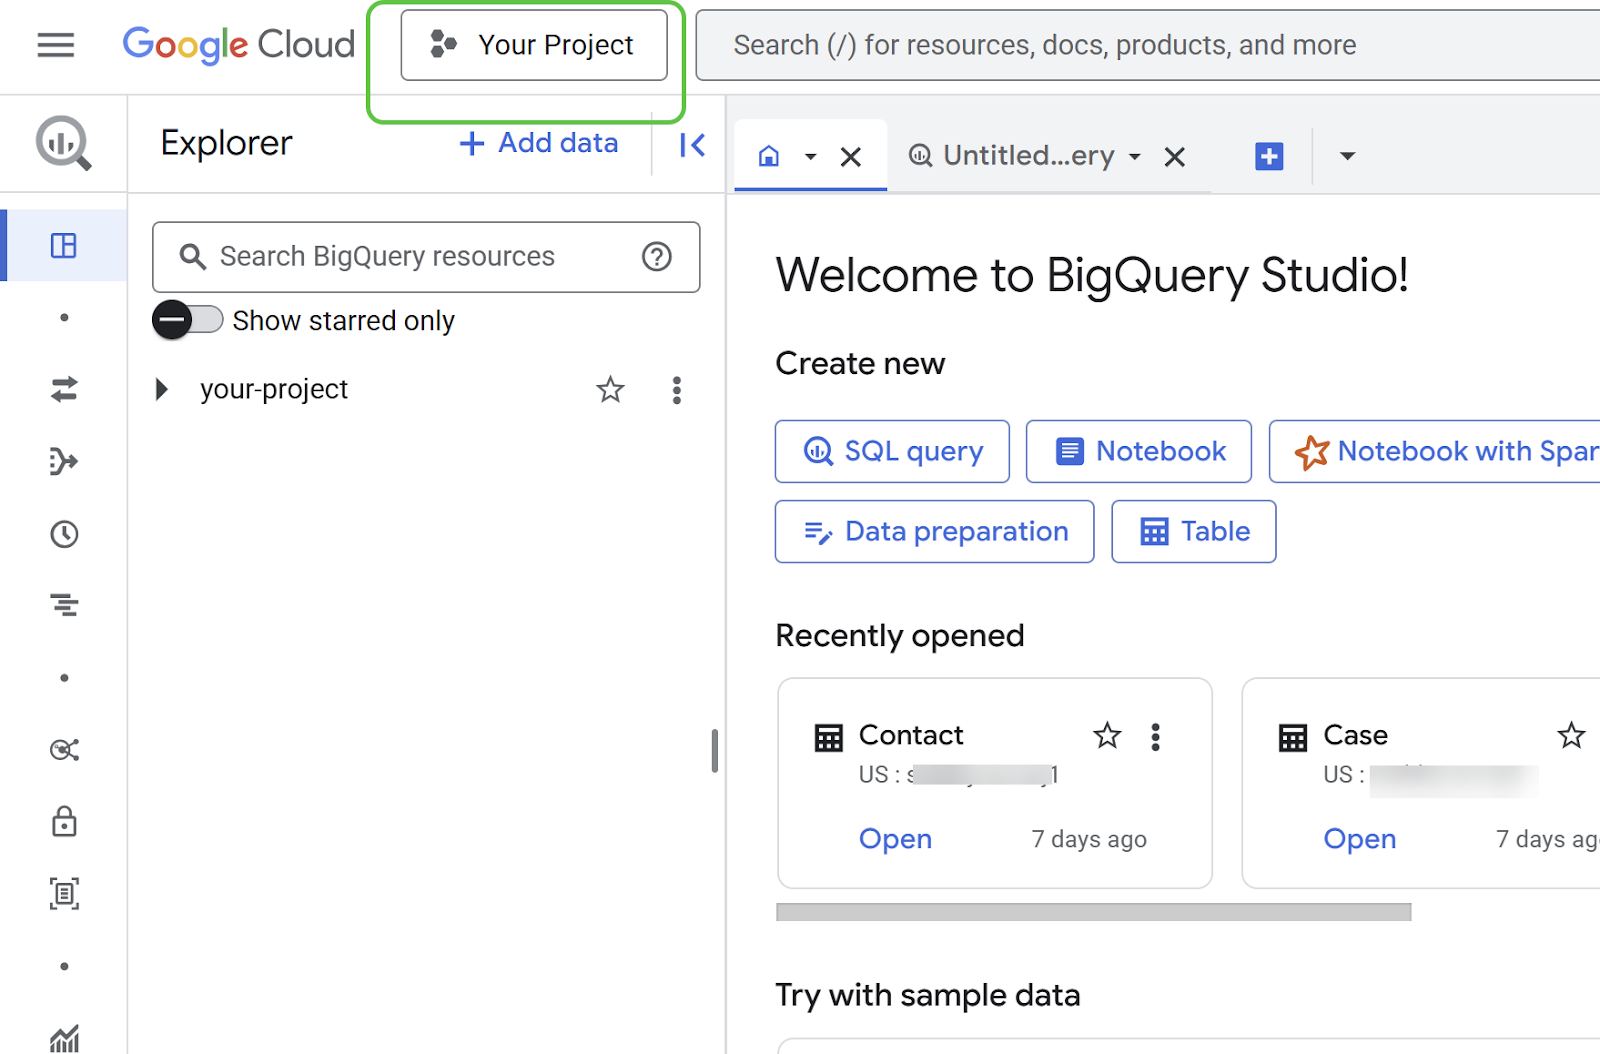The height and width of the screenshot is (1054, 1600).
Task: Open the merging-arrows pipeline sidebar icon
Action: click(64, 461)
